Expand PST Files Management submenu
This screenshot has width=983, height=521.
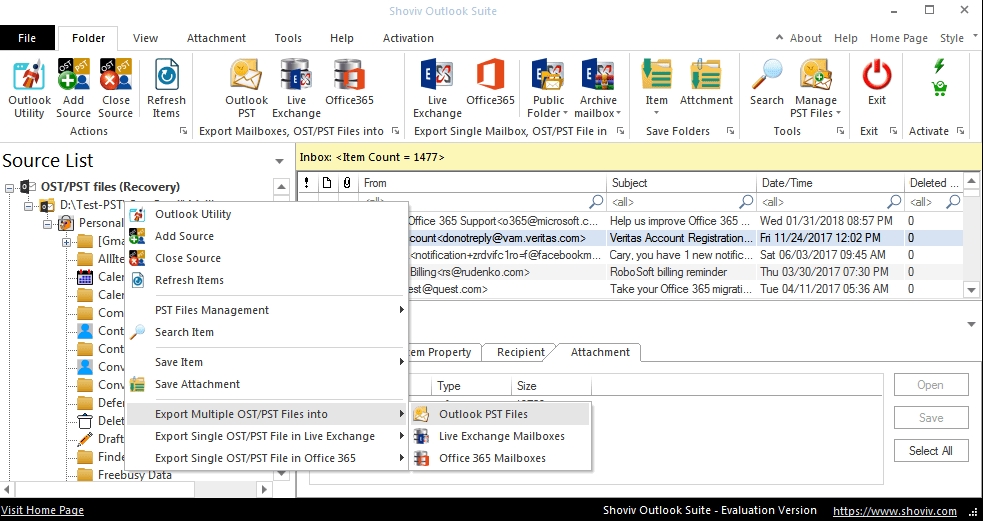click(266, 310)
